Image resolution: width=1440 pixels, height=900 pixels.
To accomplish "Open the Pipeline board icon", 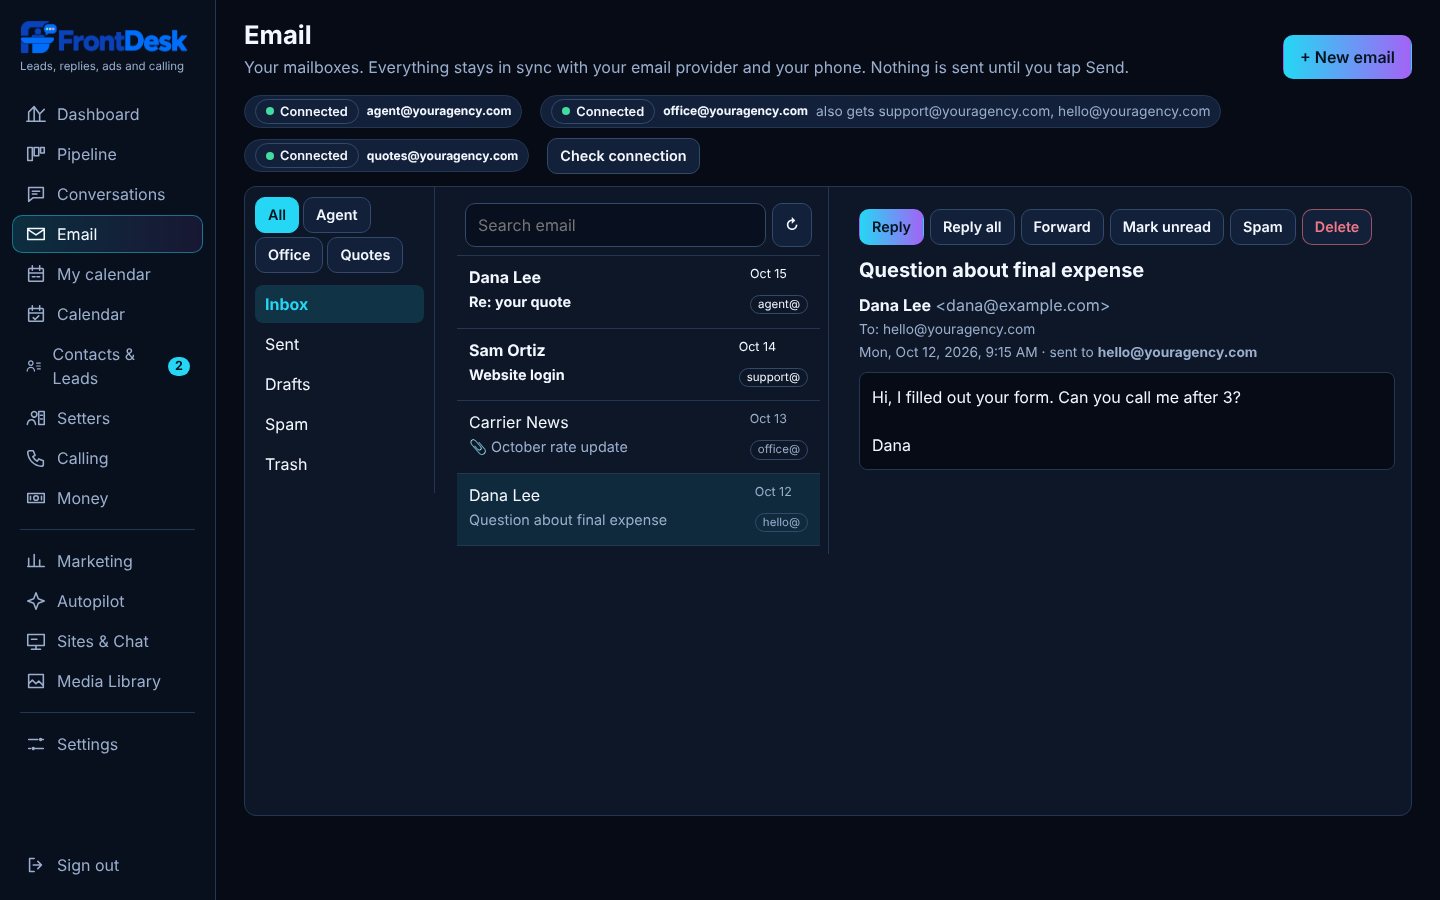I will pos(36,154).
